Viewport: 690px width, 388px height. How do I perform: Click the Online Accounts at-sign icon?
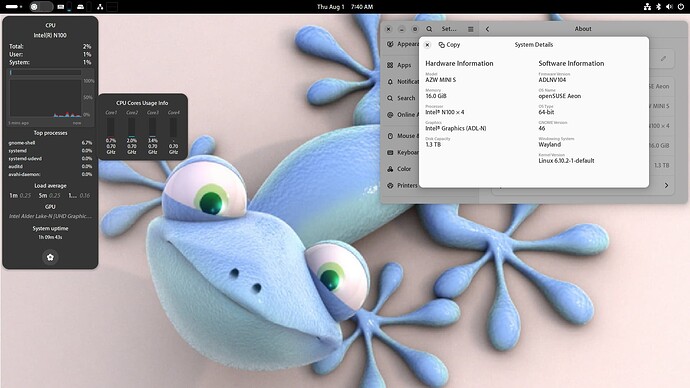click(390, 114)
